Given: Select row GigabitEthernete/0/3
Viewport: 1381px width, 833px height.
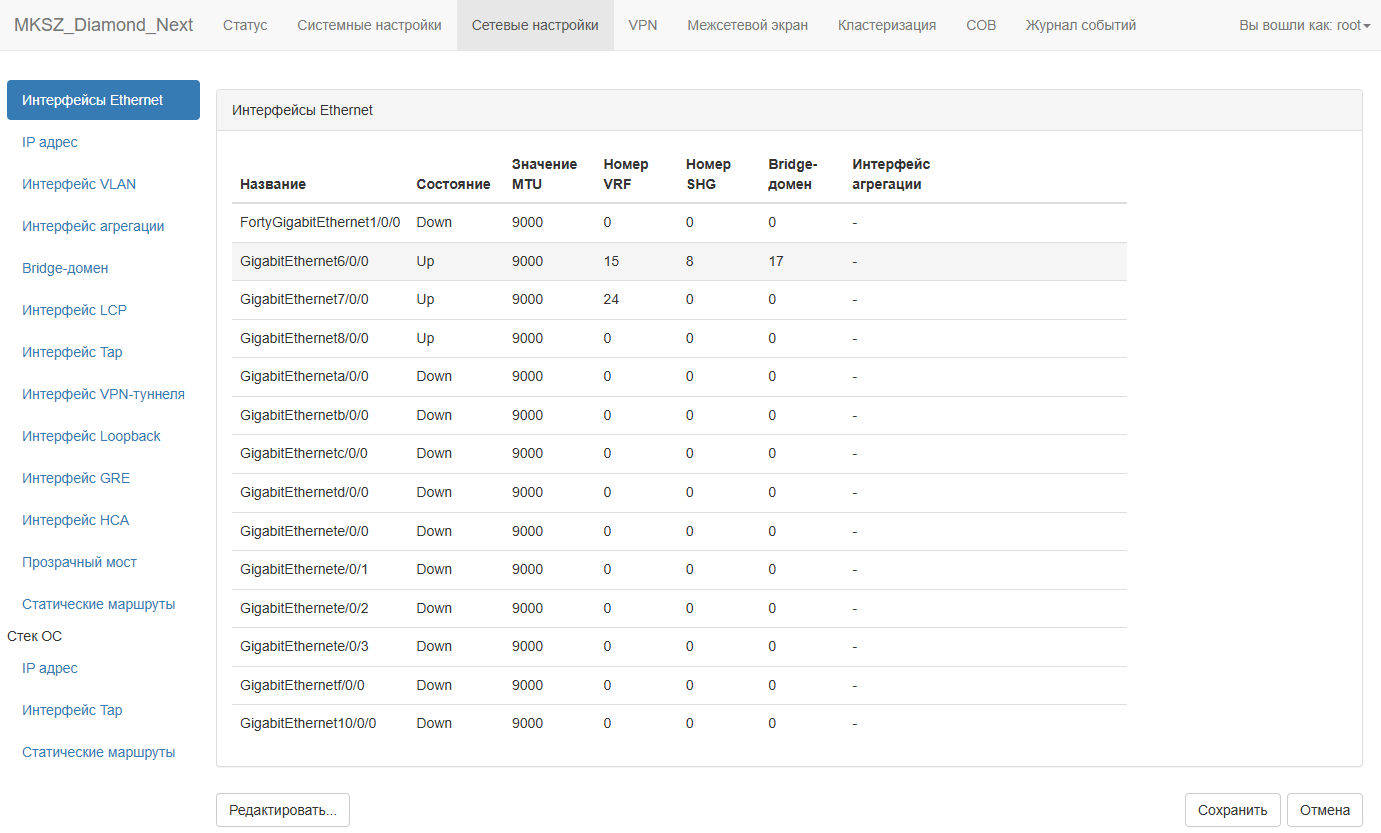Looking at the screenshot, I should 679,646.
